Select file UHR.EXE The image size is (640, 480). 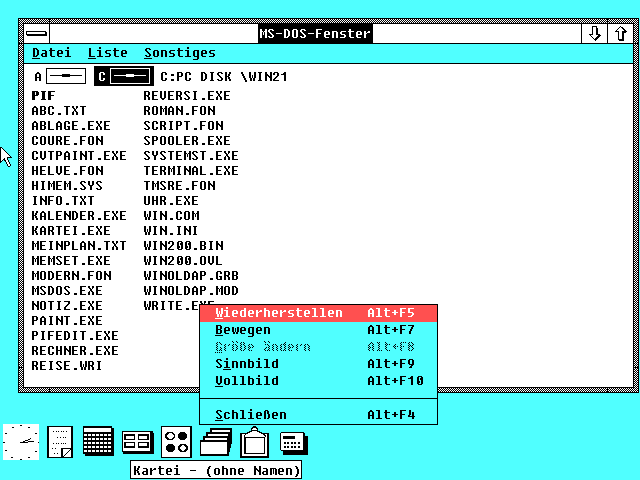[x=171, y=201]
